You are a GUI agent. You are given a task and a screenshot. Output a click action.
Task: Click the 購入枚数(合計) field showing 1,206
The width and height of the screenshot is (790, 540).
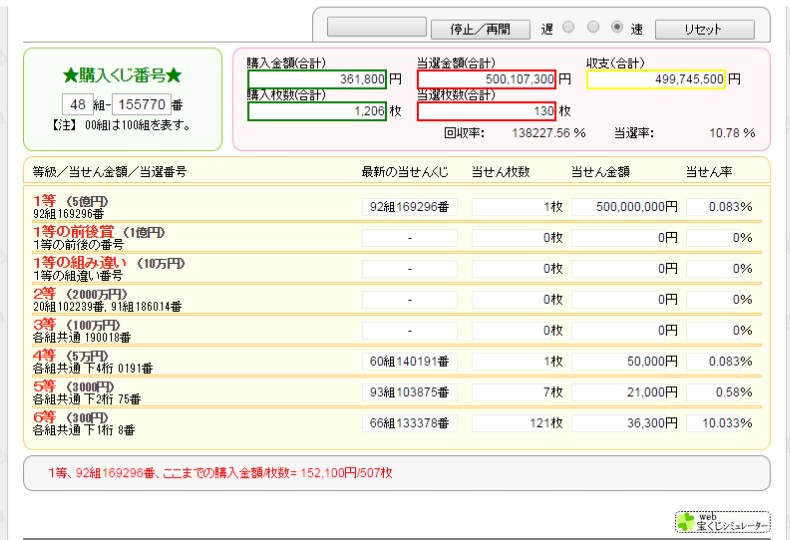317,111
